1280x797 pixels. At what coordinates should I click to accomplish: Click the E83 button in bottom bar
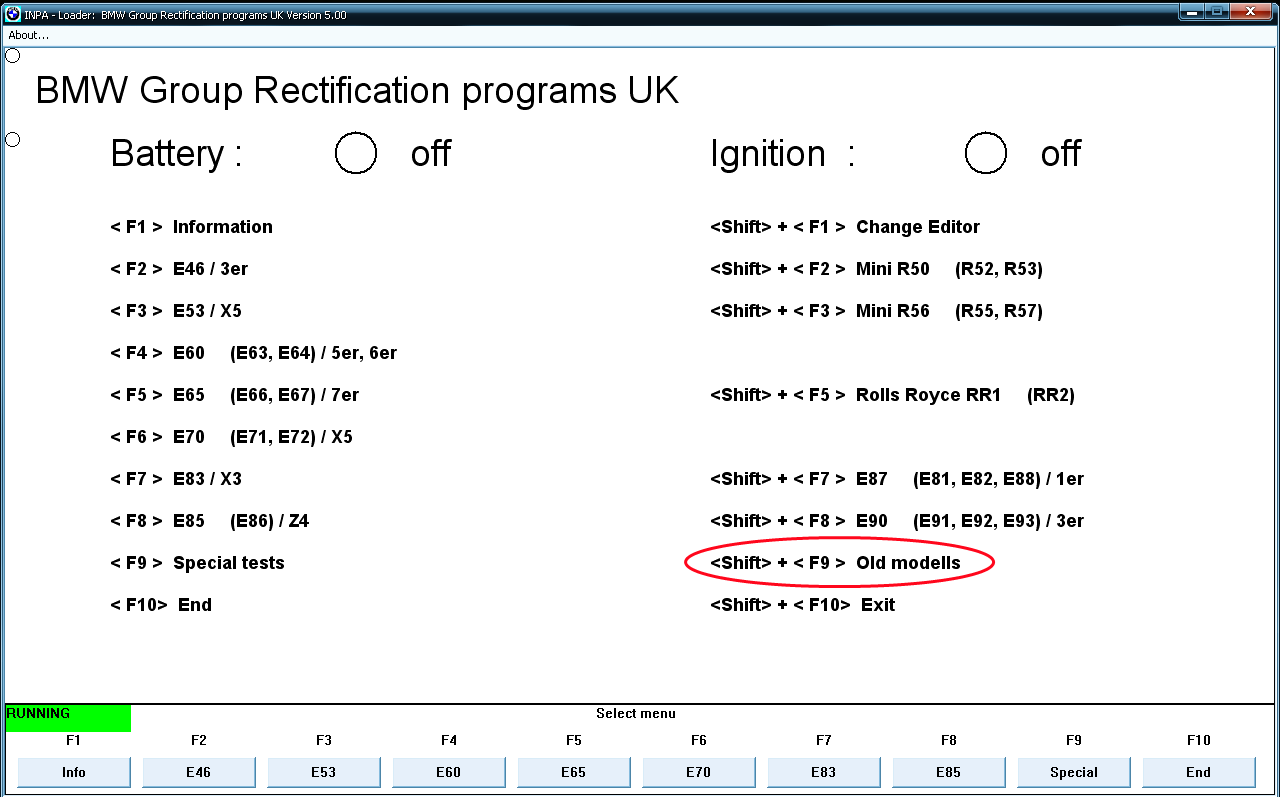pos(824,772)
